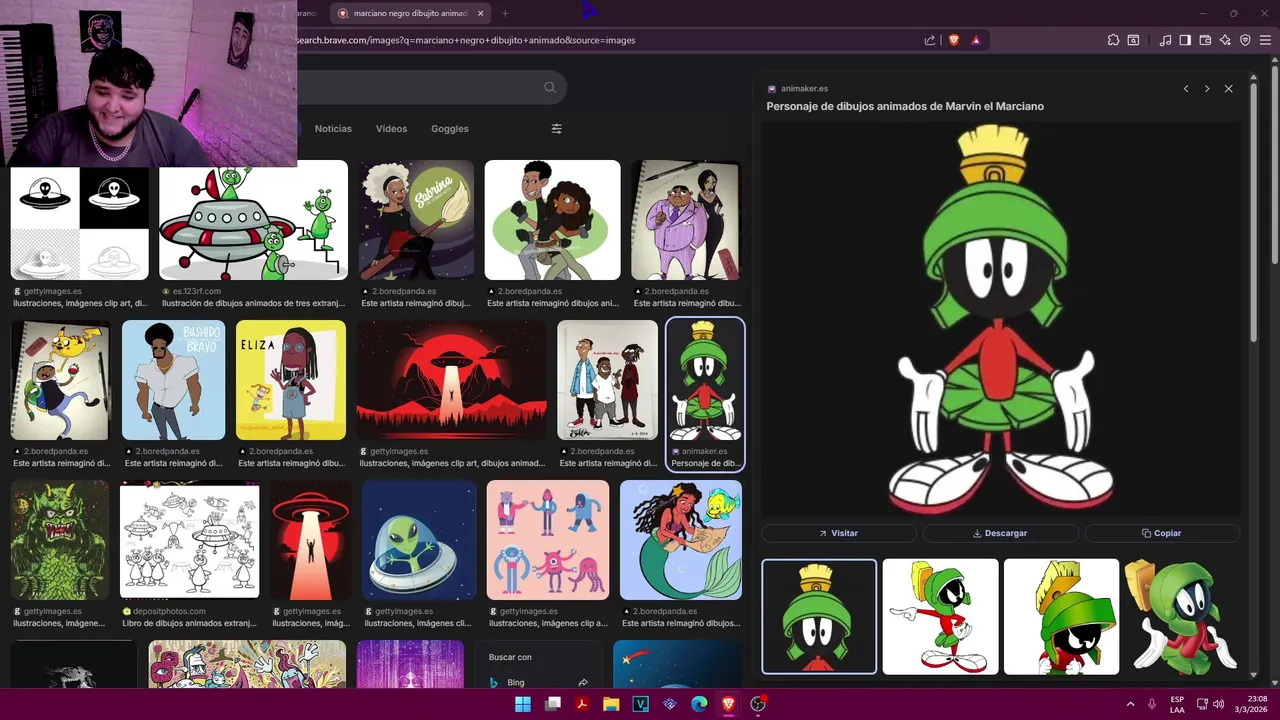The height and width of the screenshot is (720, 1280).
Task: Switch to the Noticias search tab
Action: pyautogui.click(x=333, y=128)
